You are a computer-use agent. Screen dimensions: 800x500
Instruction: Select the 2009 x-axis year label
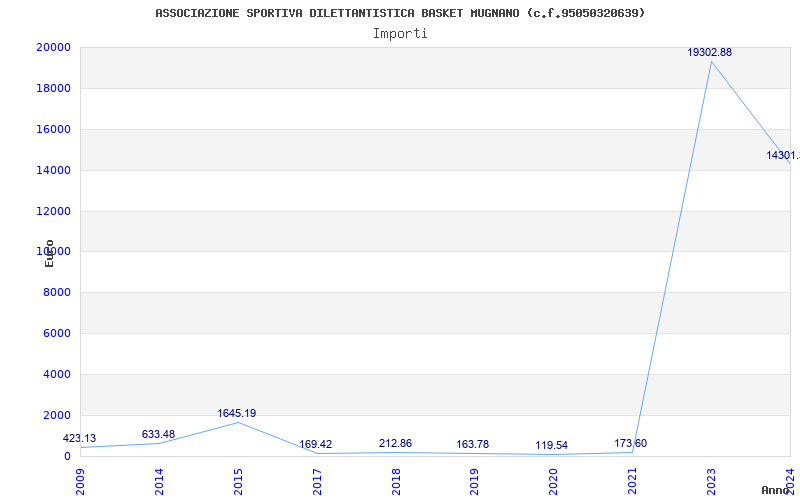coord(80,482)
